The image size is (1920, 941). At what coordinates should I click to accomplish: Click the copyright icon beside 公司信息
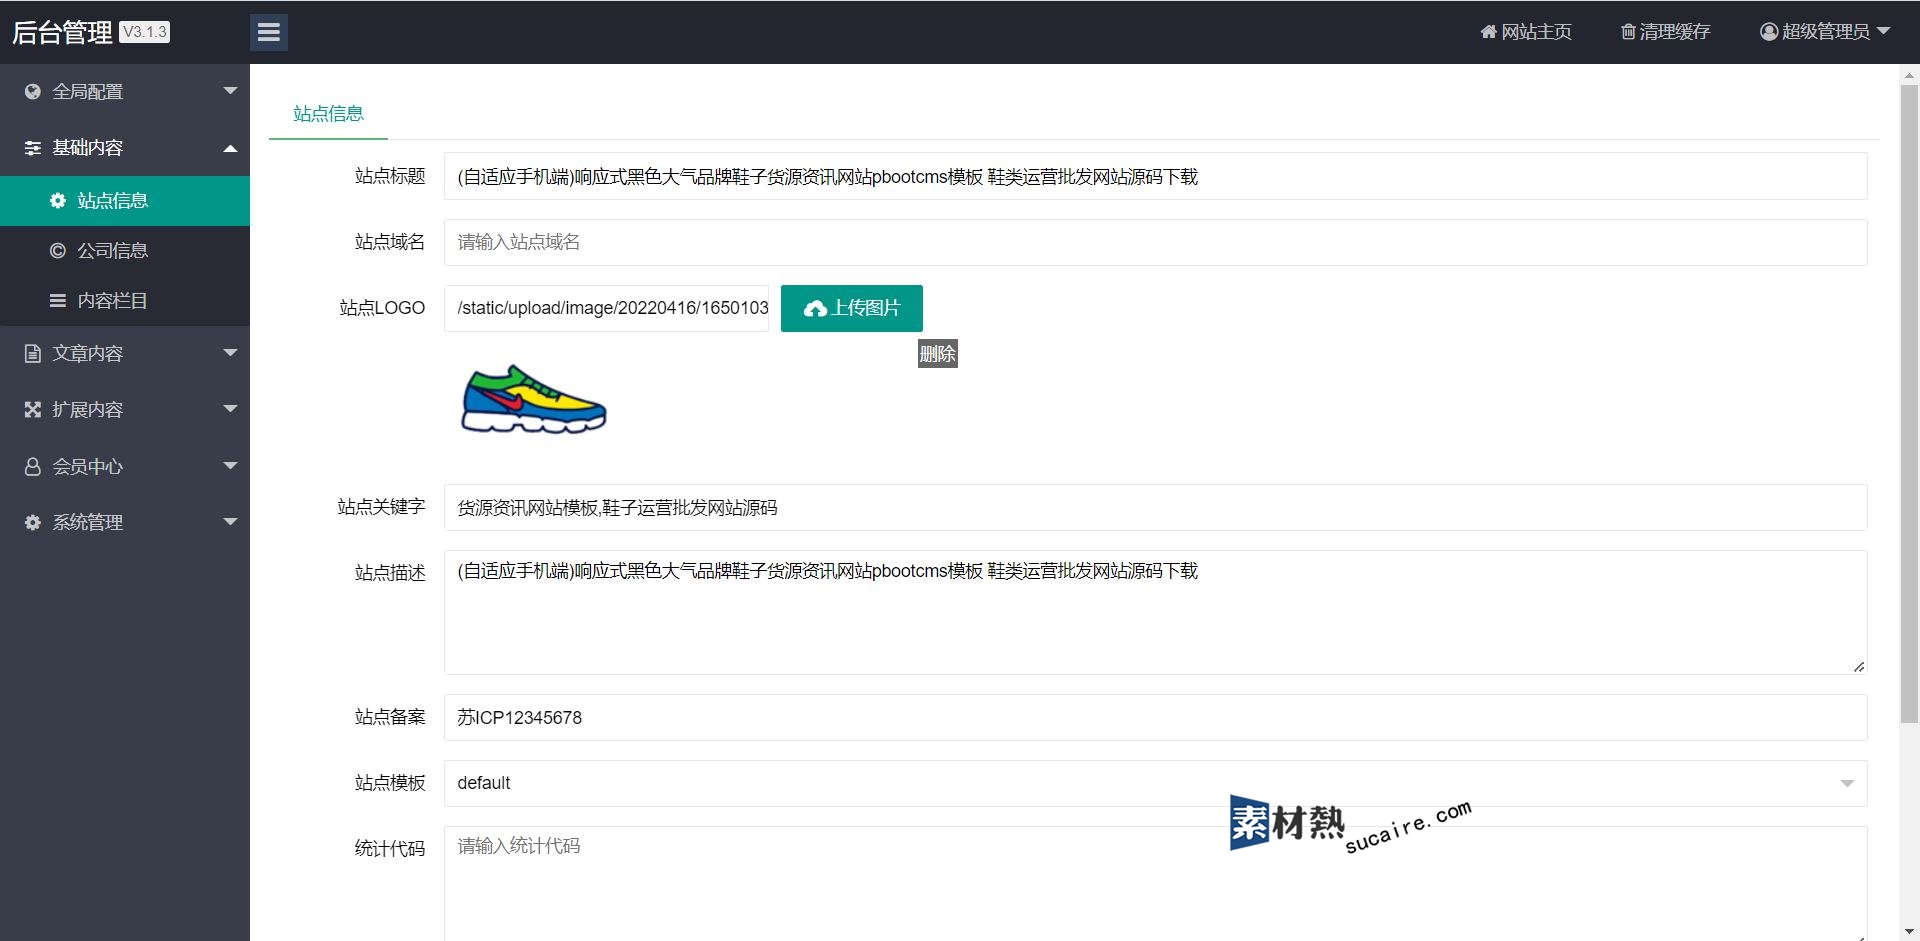tap(58, 251)
